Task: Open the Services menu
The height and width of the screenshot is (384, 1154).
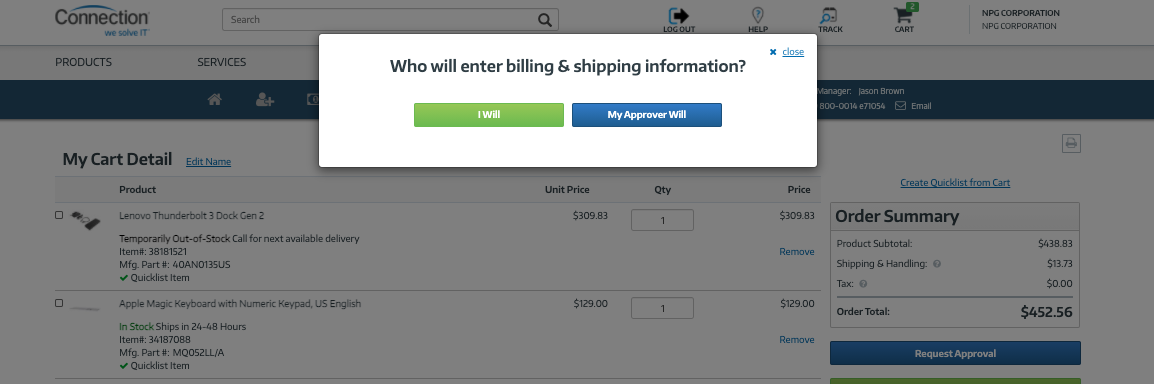Action: tap(222, 63)
